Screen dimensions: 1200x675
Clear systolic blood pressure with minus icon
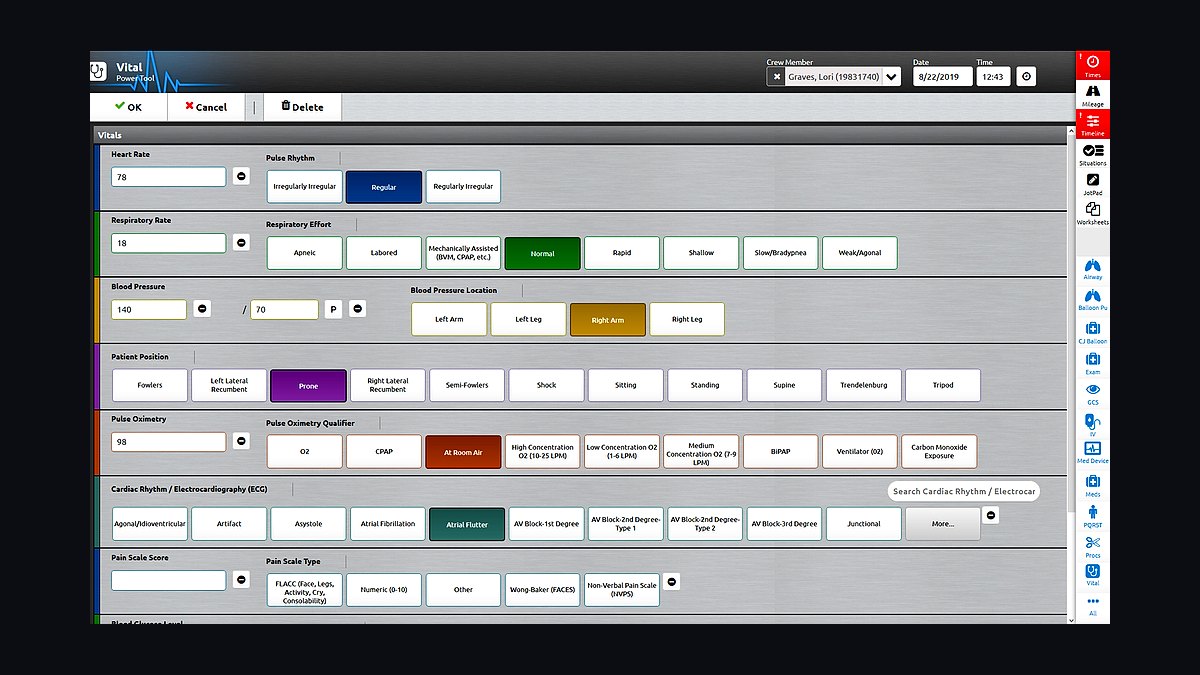202,310
